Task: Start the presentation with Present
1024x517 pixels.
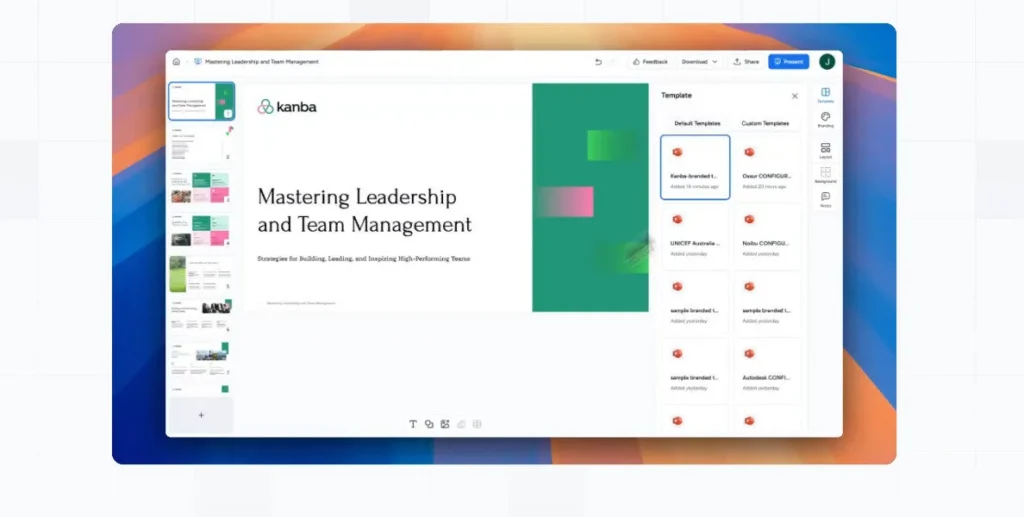Action: click(x=788, y=61)
